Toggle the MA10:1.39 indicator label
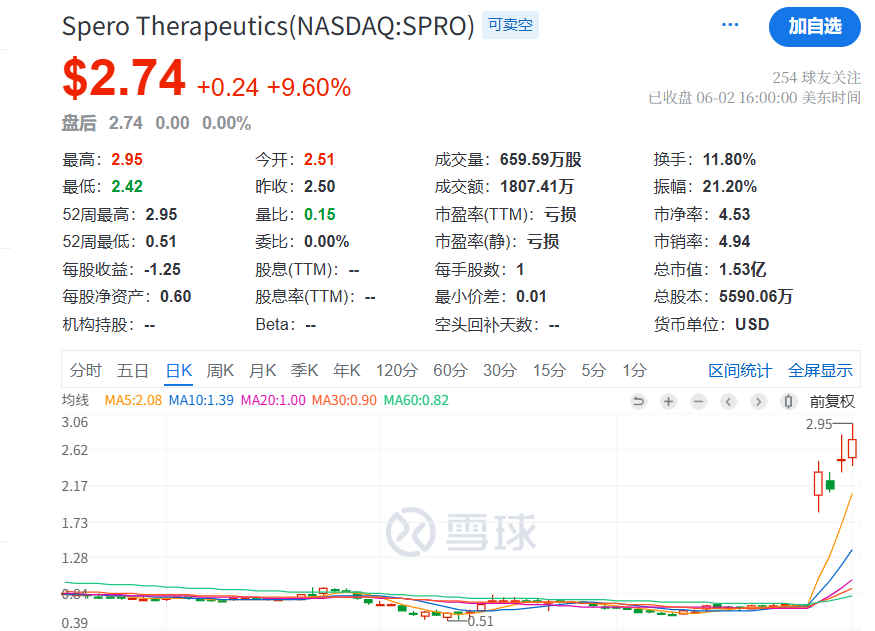The width and height of the screenshot is (875, 631). (201, 401)
